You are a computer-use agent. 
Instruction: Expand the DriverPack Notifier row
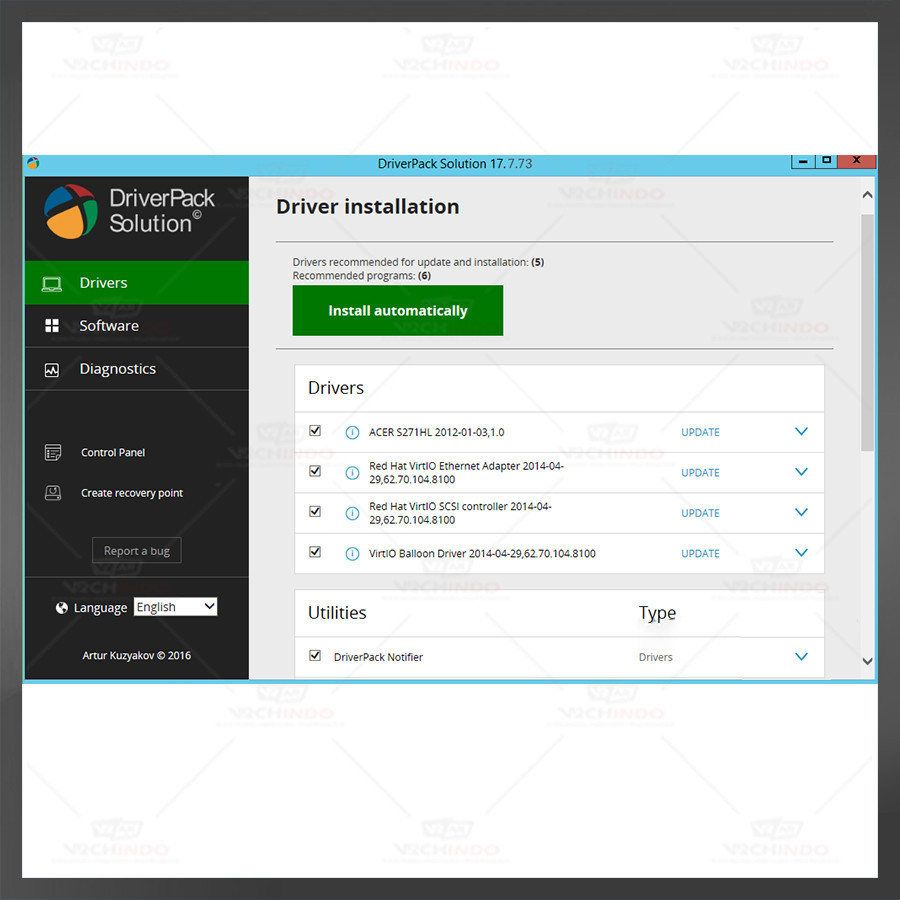pos(801,656)
